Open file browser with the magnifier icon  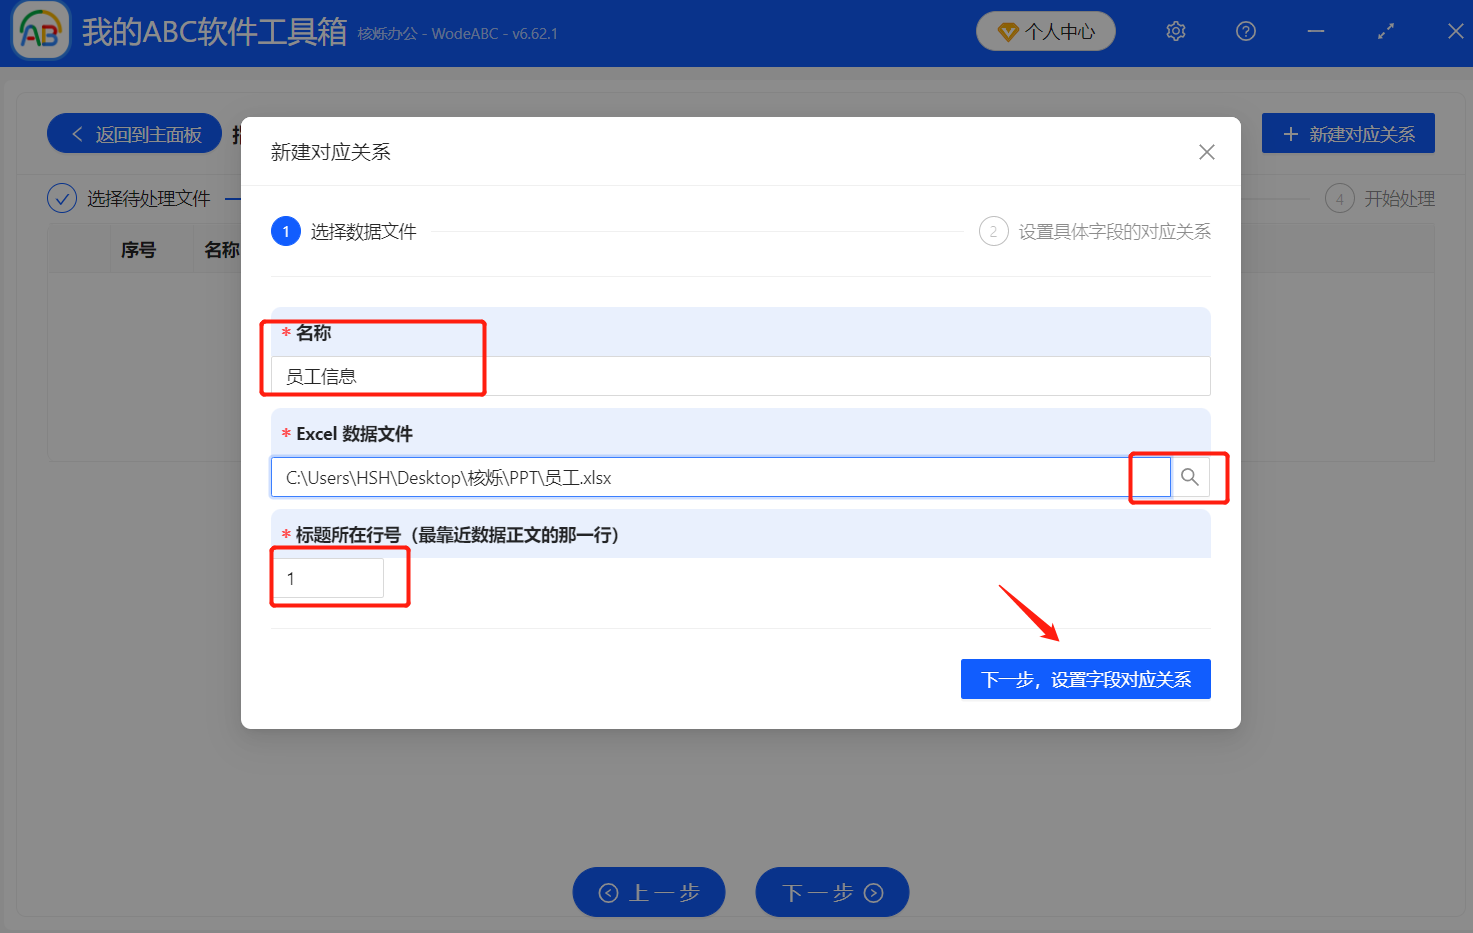coord(1189,477)
